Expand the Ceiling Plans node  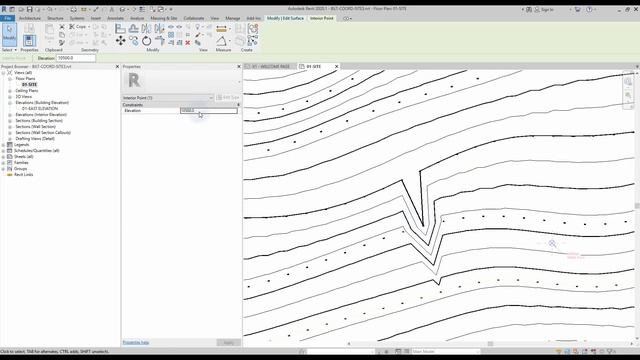tap(10, 91)
